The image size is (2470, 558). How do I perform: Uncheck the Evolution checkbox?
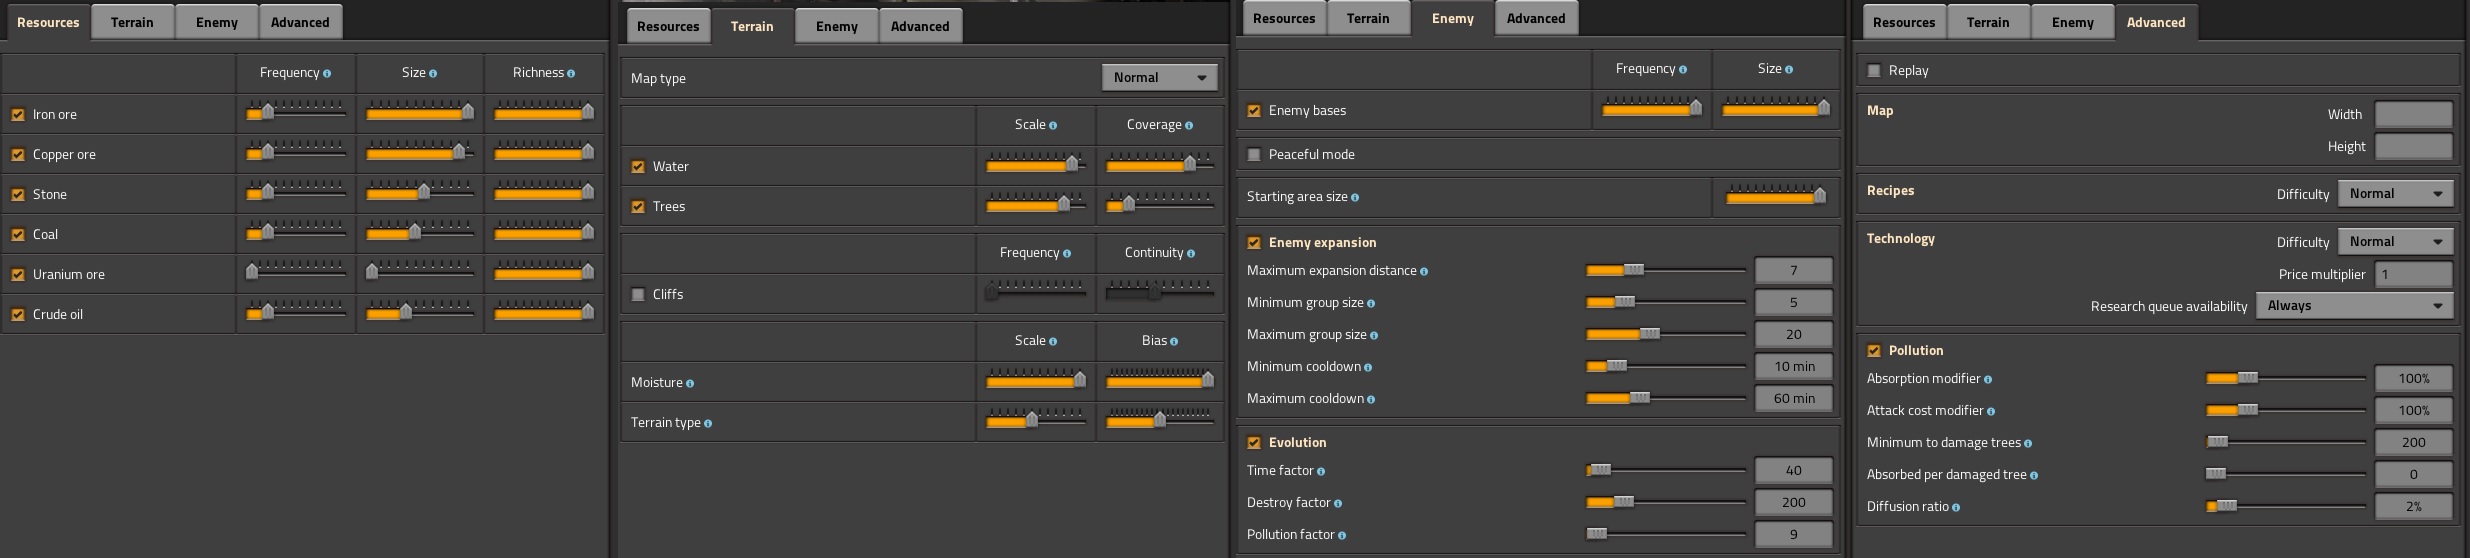tap(1254, 443)
